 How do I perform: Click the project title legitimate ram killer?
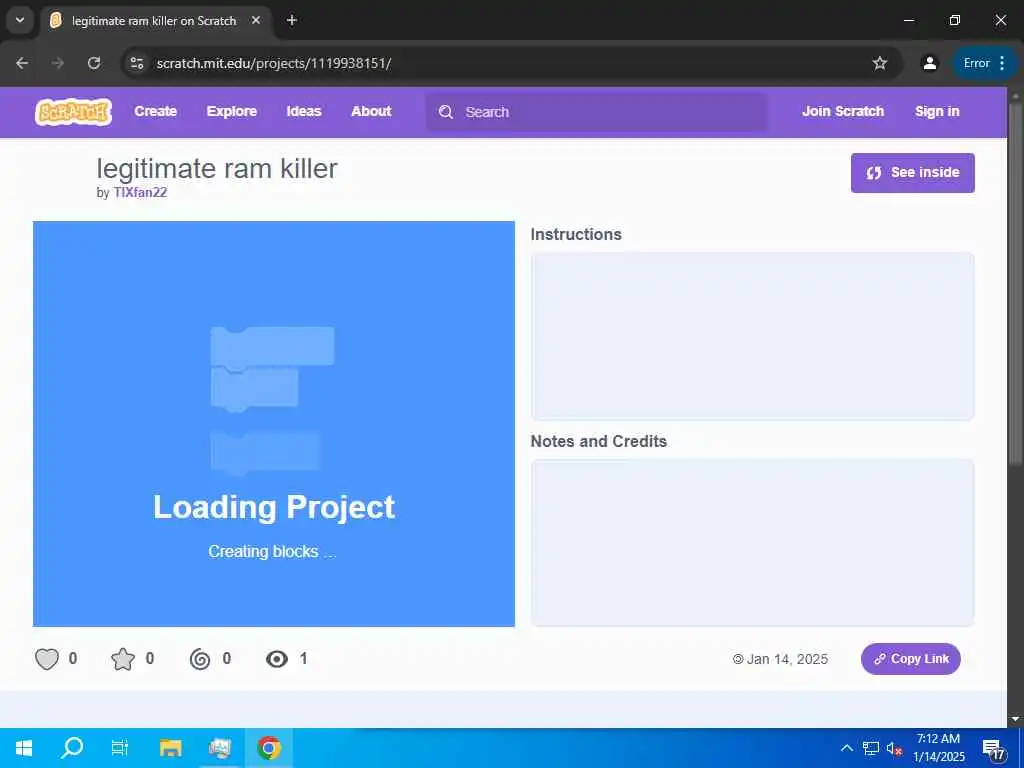coord(217,168)
